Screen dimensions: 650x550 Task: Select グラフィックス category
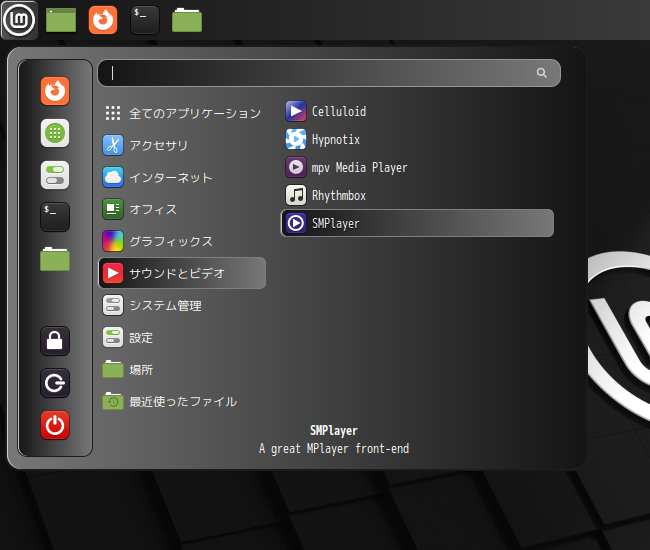(182, 241)
